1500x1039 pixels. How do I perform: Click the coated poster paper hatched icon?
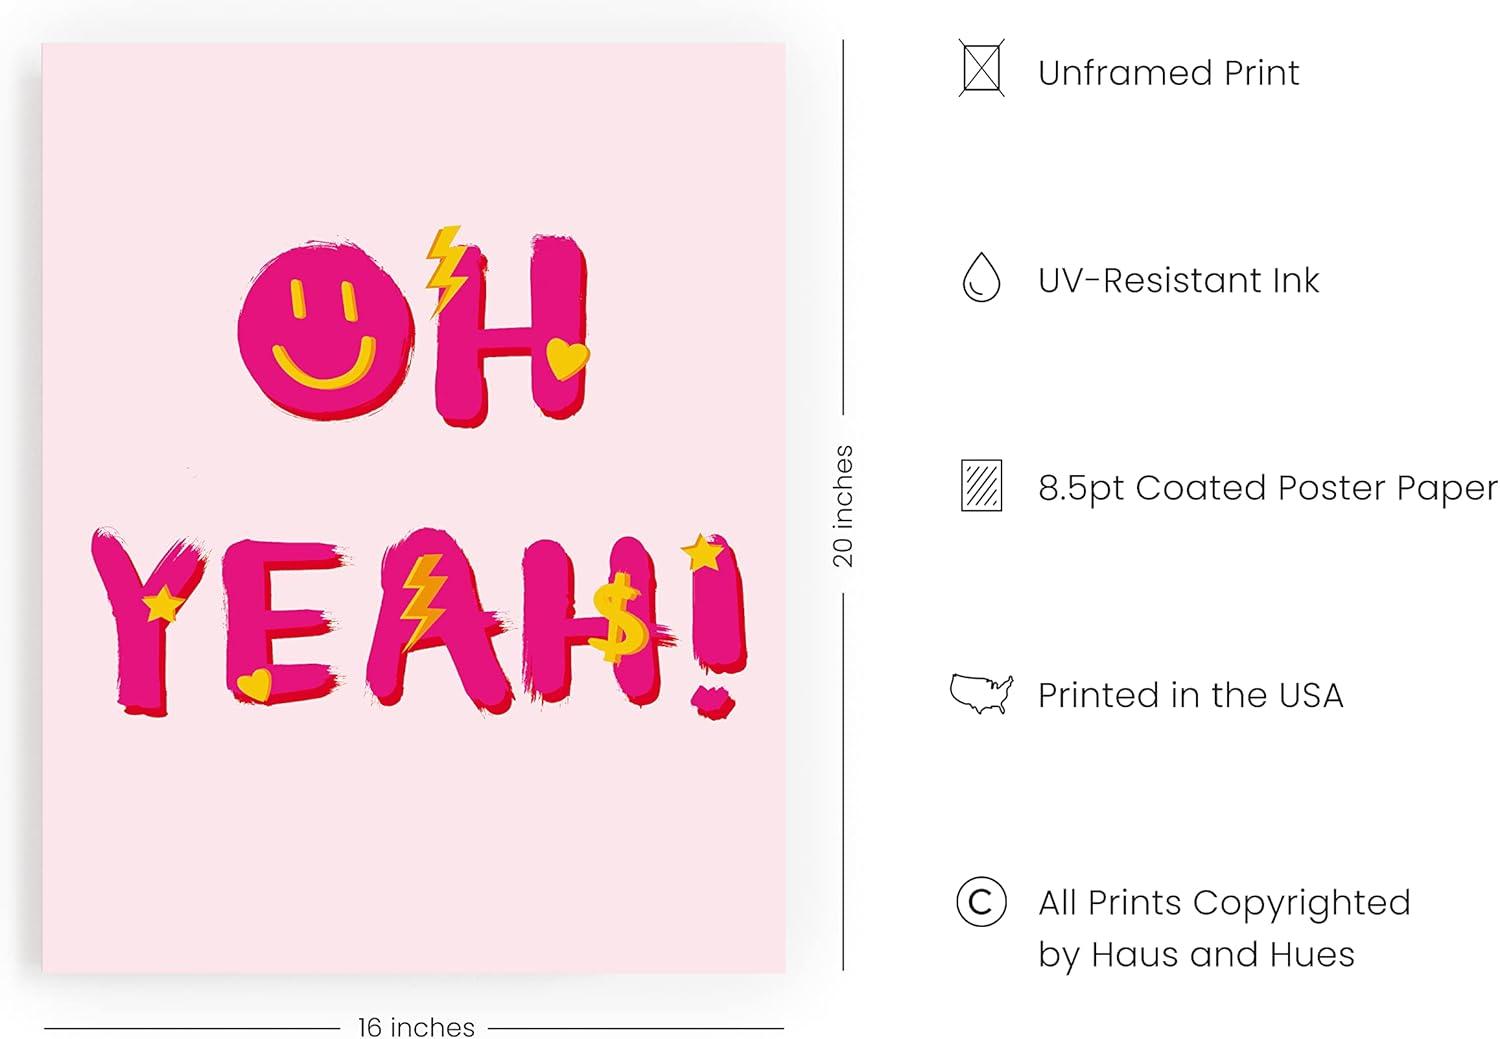click(981, 486)
